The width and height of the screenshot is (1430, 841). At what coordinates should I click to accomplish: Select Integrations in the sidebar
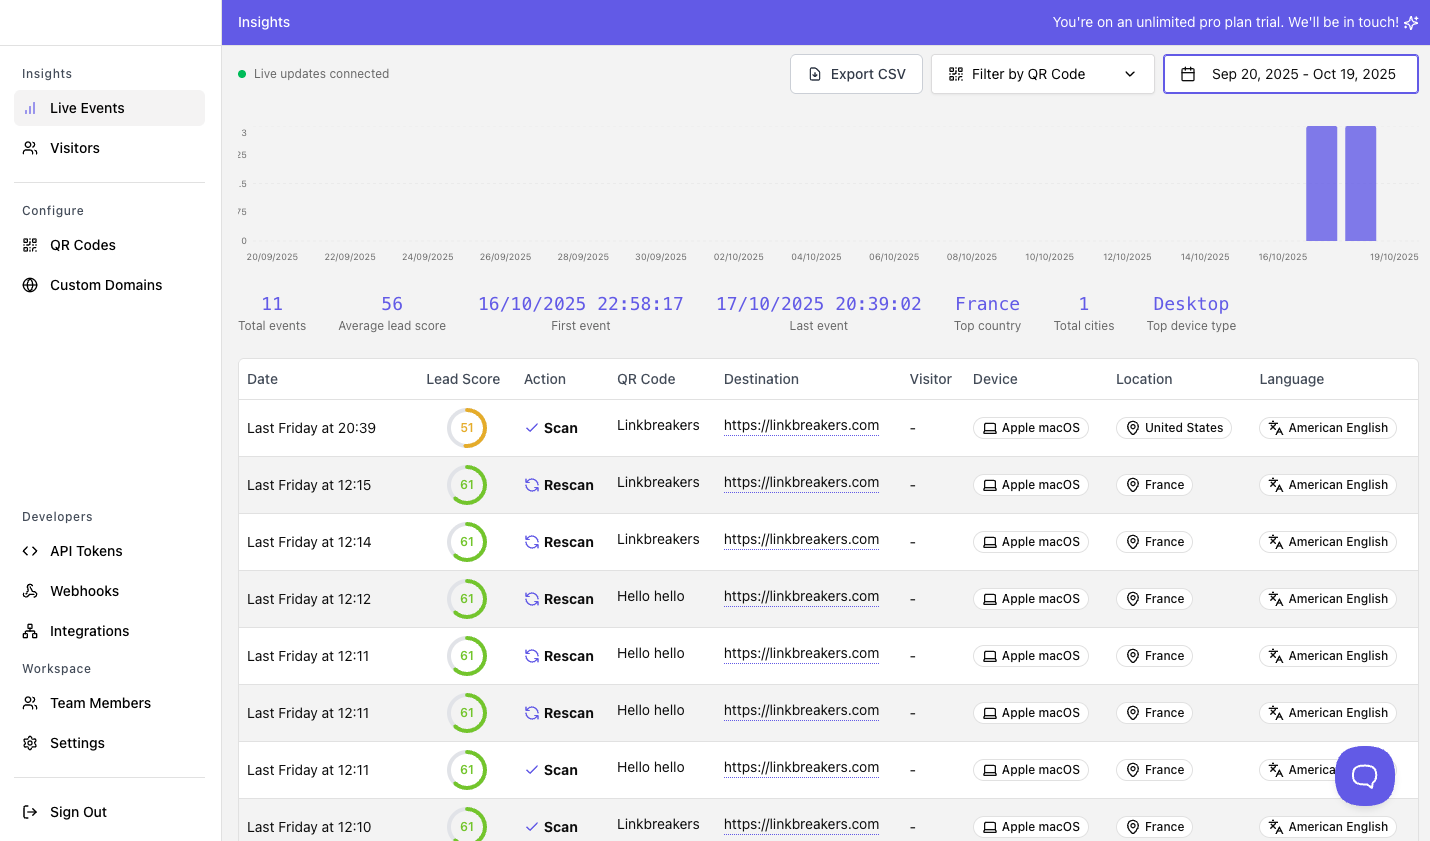click(89, 631)
